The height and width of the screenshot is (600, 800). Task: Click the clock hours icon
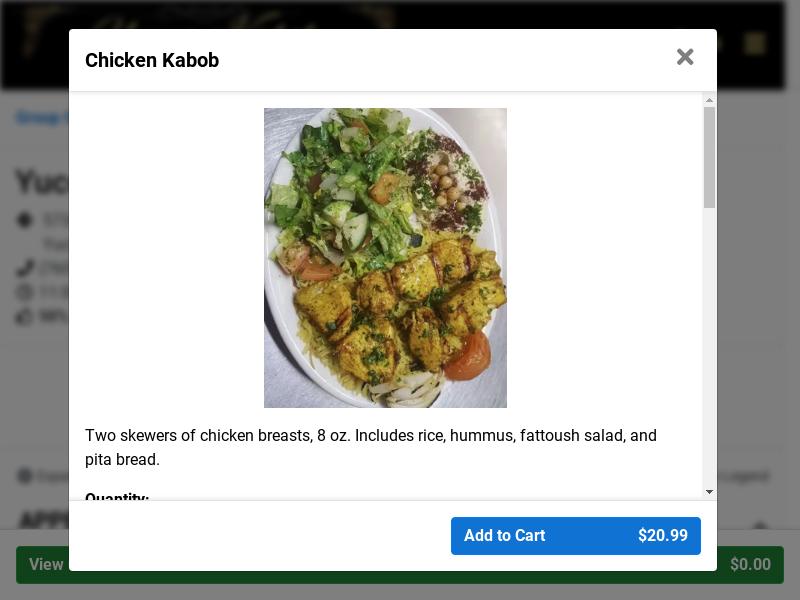(x=24, y=292)
